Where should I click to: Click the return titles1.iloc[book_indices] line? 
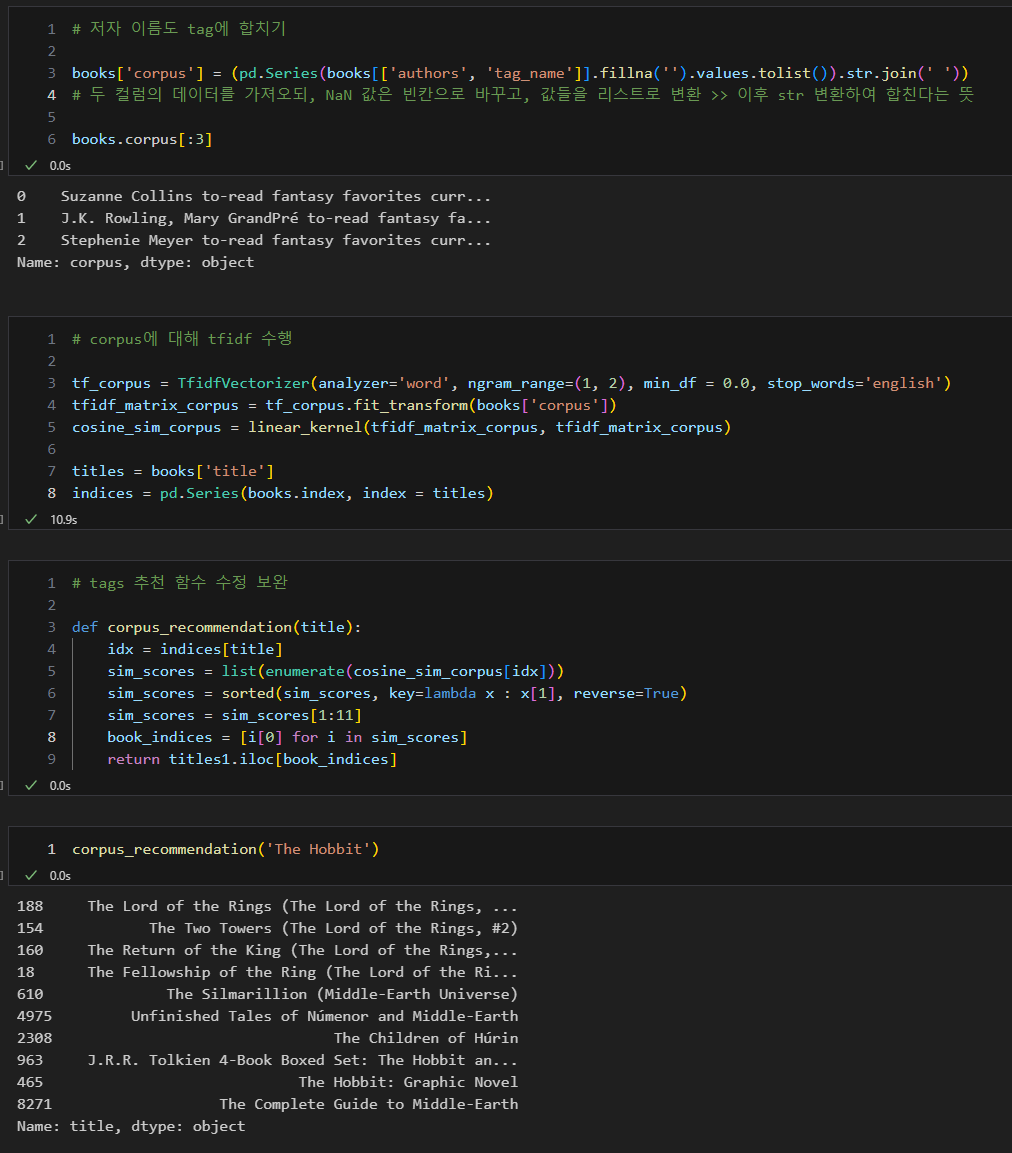click(252, 760)
